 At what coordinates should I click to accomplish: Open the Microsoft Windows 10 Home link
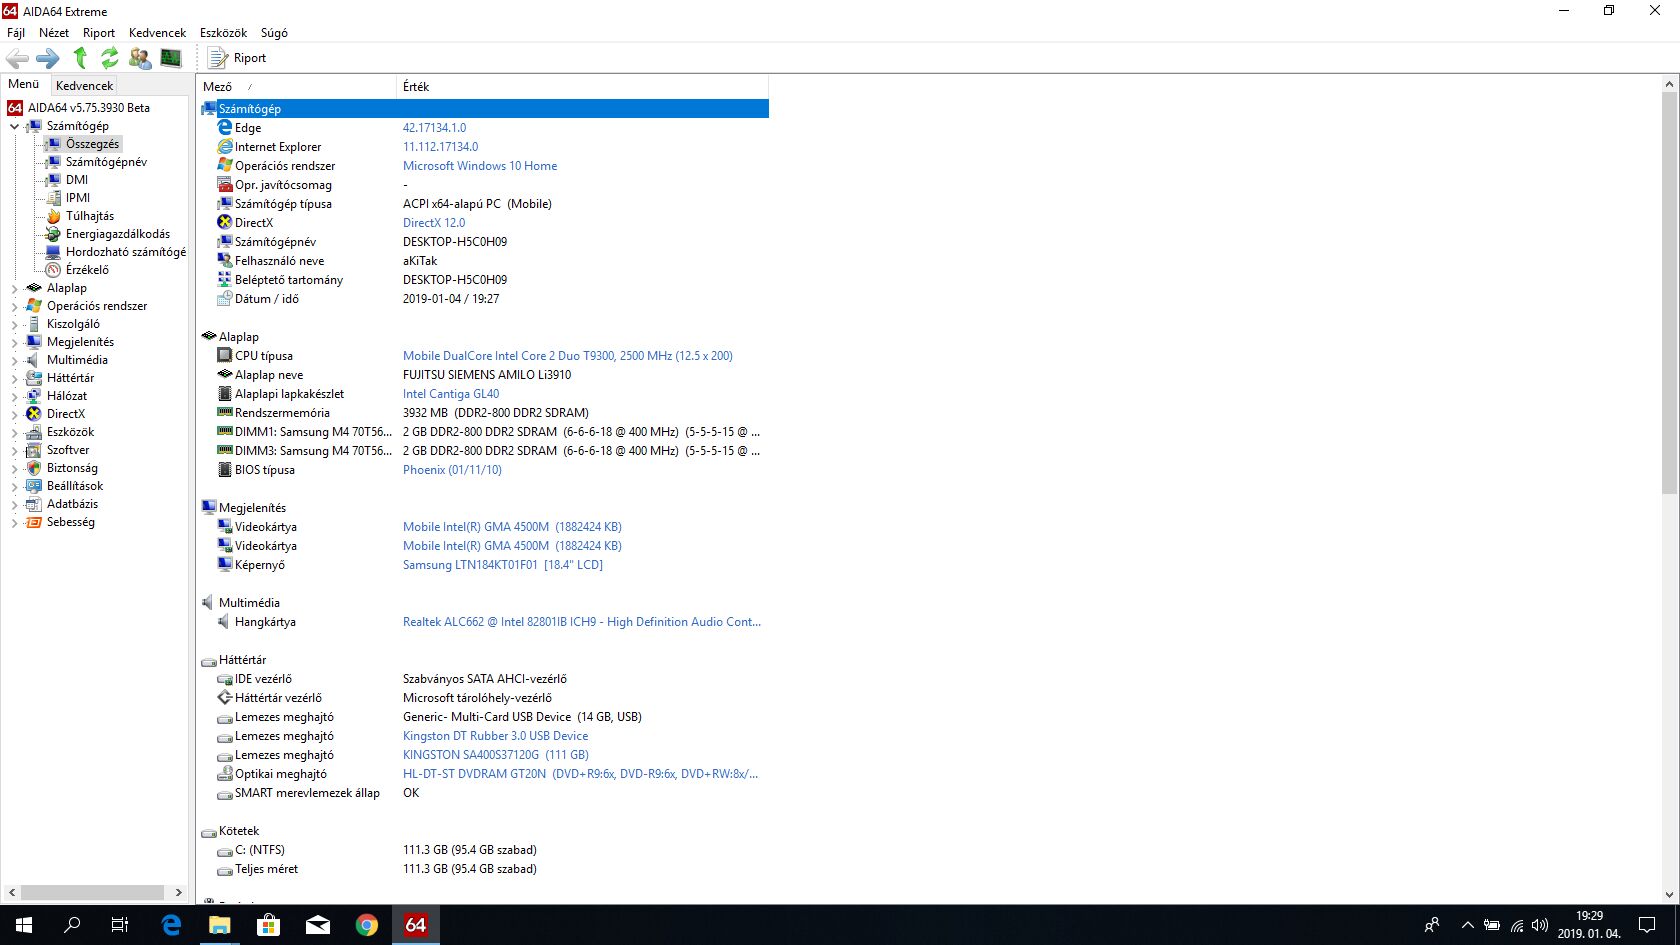click(x=480, y=166)
